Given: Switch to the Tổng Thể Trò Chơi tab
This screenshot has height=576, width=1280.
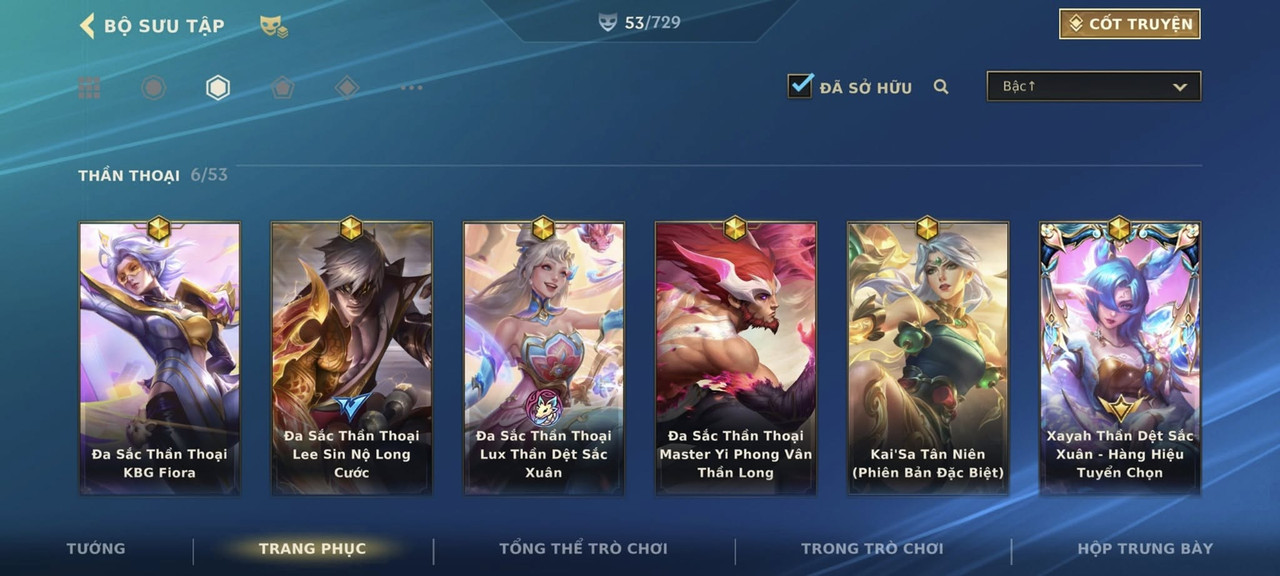Looking at the screenshot, I should (x=583, y=548).
